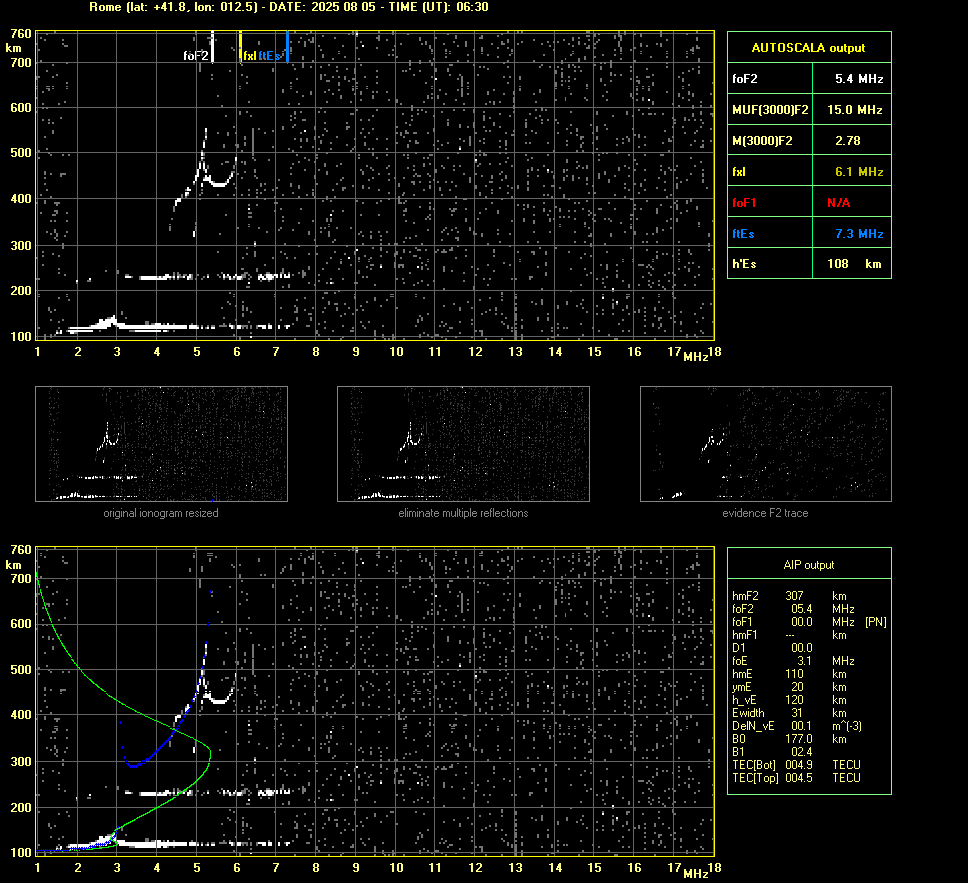Image resolution: width=968 pixels, height=883 pixels.
Task: Click the foF1 label in AIP output
Action: (743, 622)
